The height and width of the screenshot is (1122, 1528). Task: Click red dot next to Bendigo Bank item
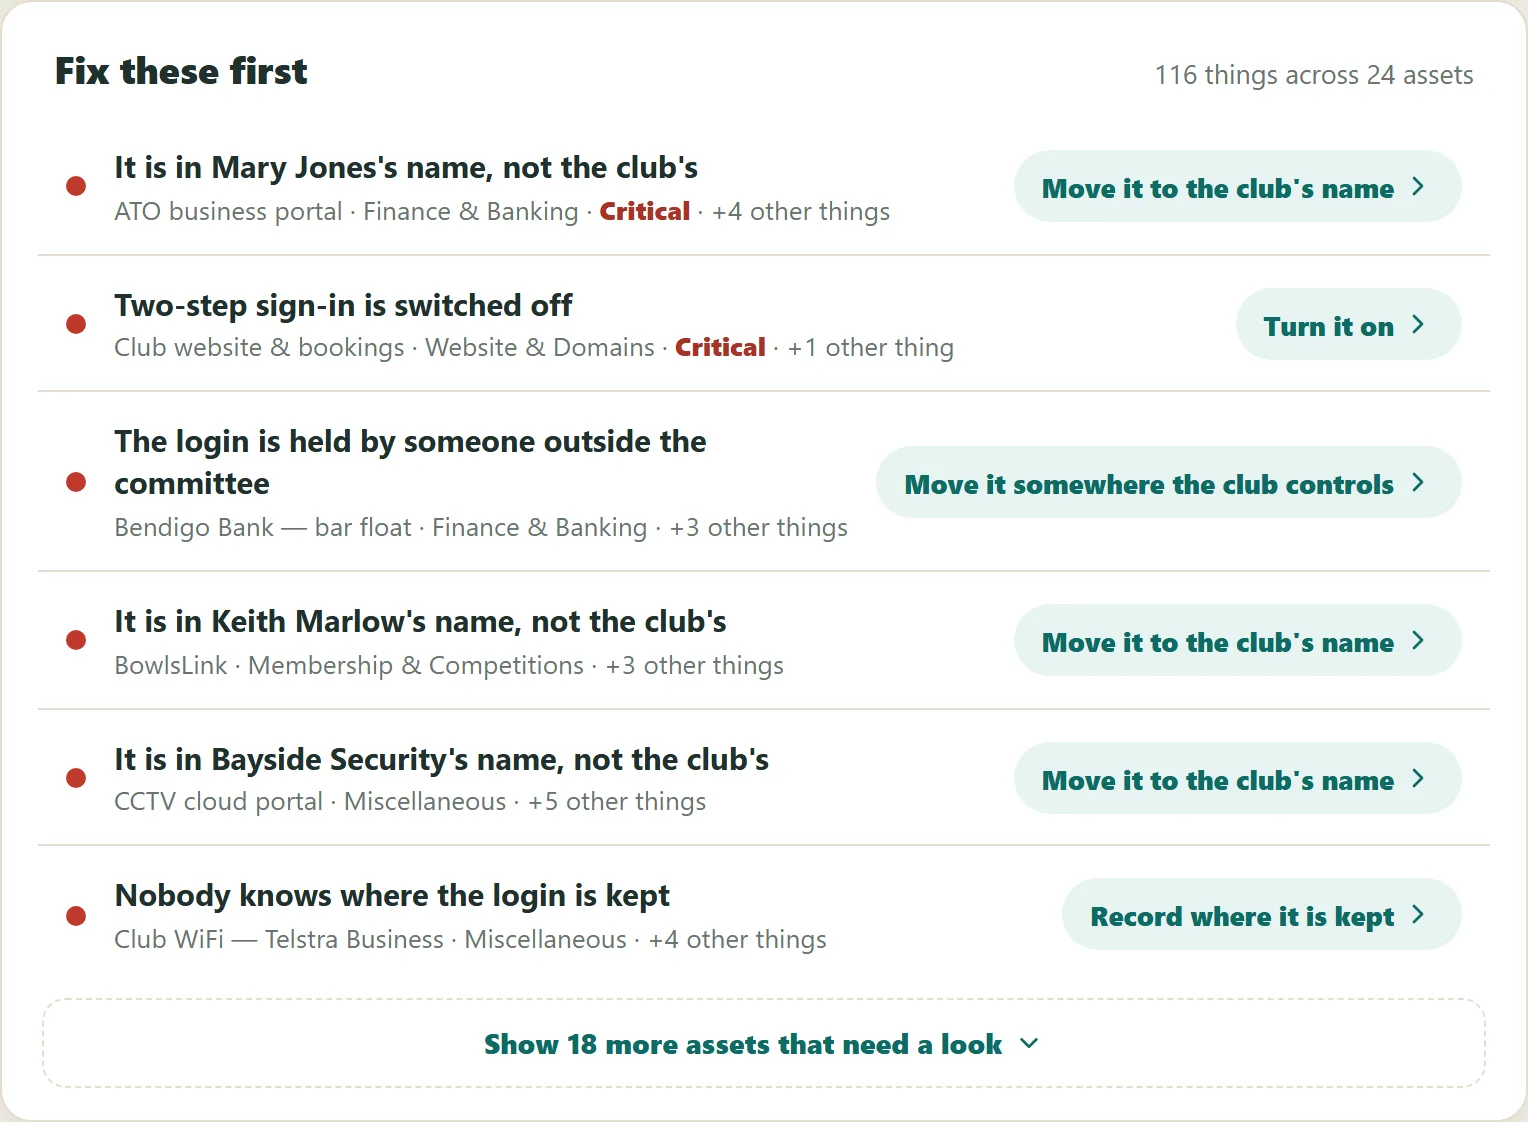pos(76,482)
